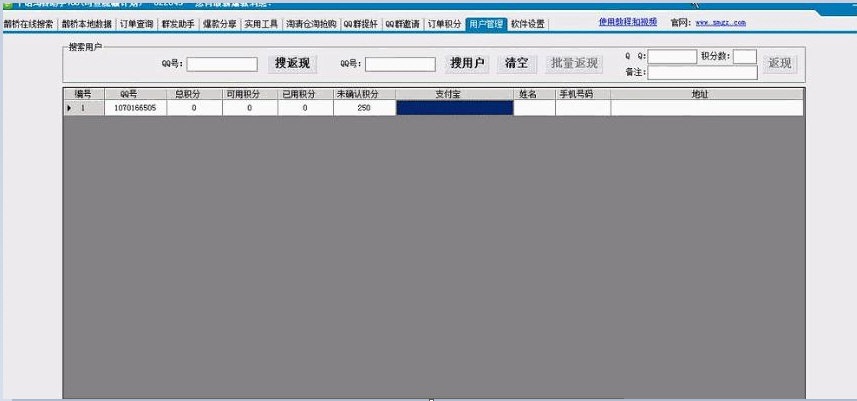The height and width of the screenshot is (401, 857).
Task: Click the 搜用户 button
Action: 467,64
